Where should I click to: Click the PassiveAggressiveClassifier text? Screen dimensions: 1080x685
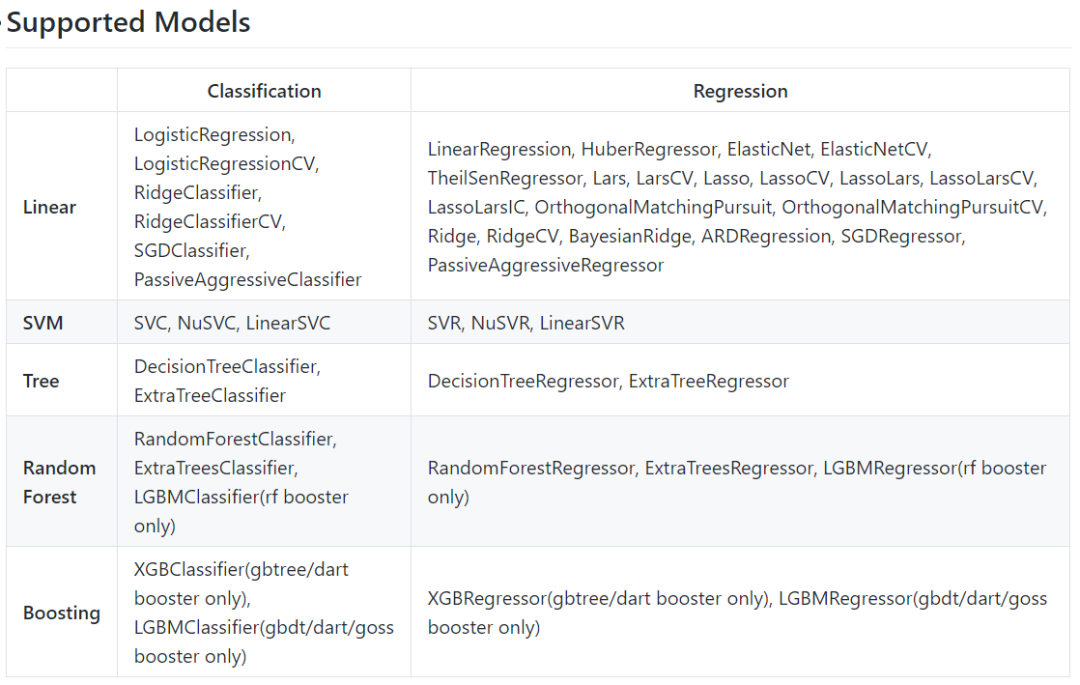coord(248,280)
